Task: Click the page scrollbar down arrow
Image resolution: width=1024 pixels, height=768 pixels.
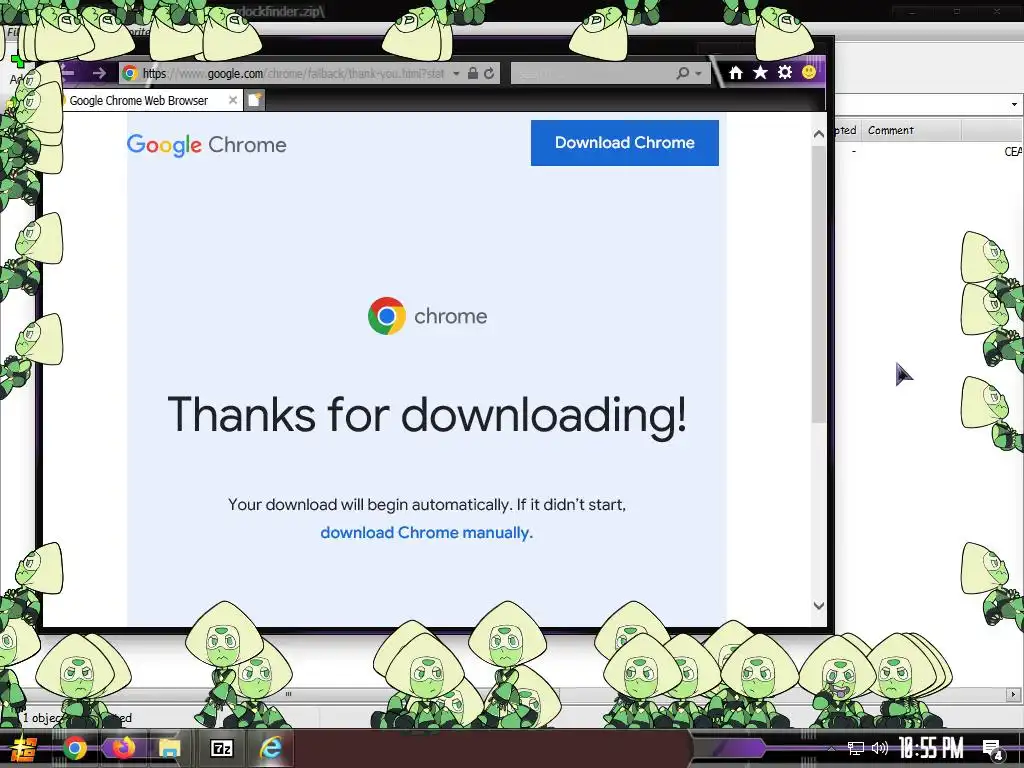Action: pos(819,605)
